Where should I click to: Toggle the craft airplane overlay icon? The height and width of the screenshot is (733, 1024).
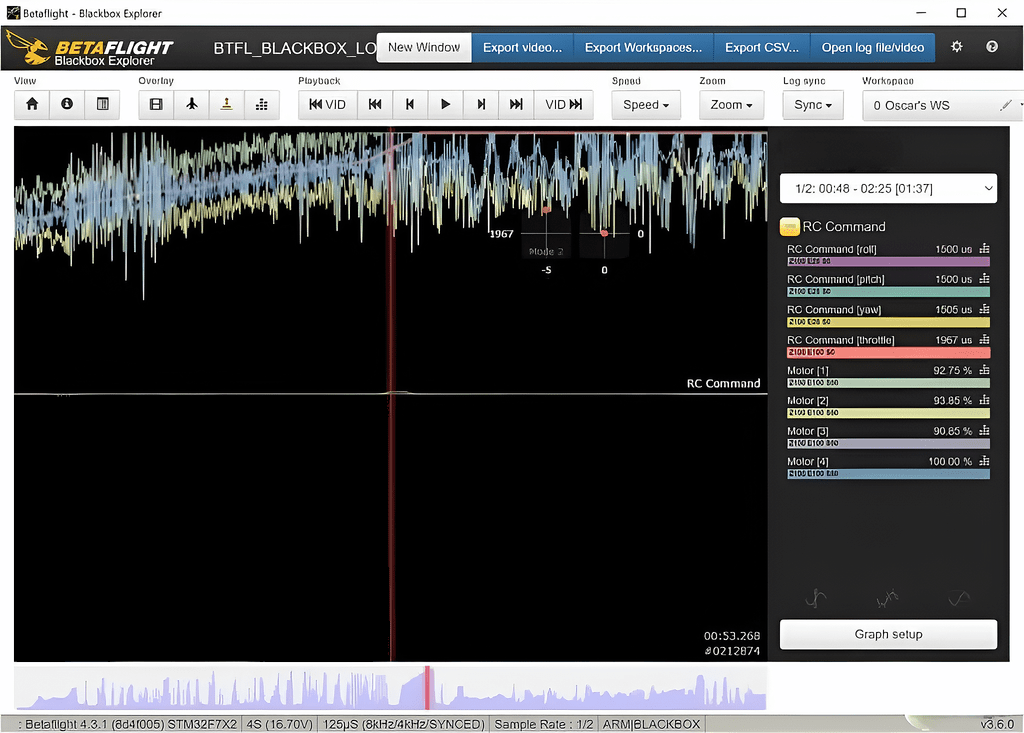pyautogui.click(x=191, y=105)
